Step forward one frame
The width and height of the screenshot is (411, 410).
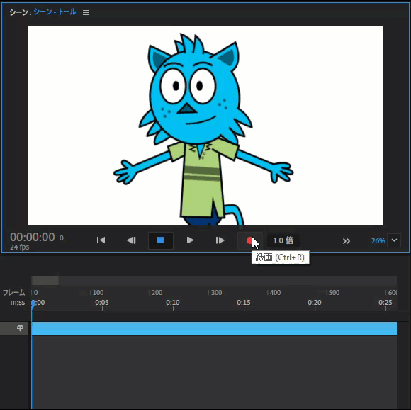[220, 240]
